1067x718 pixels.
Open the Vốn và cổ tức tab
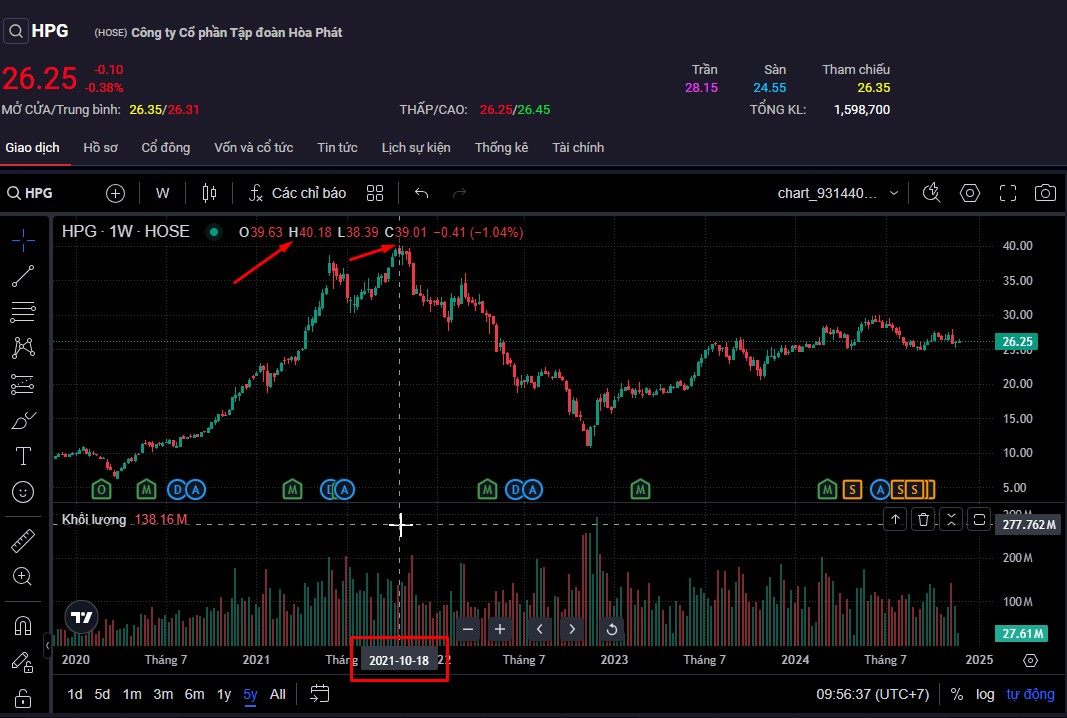254,148
